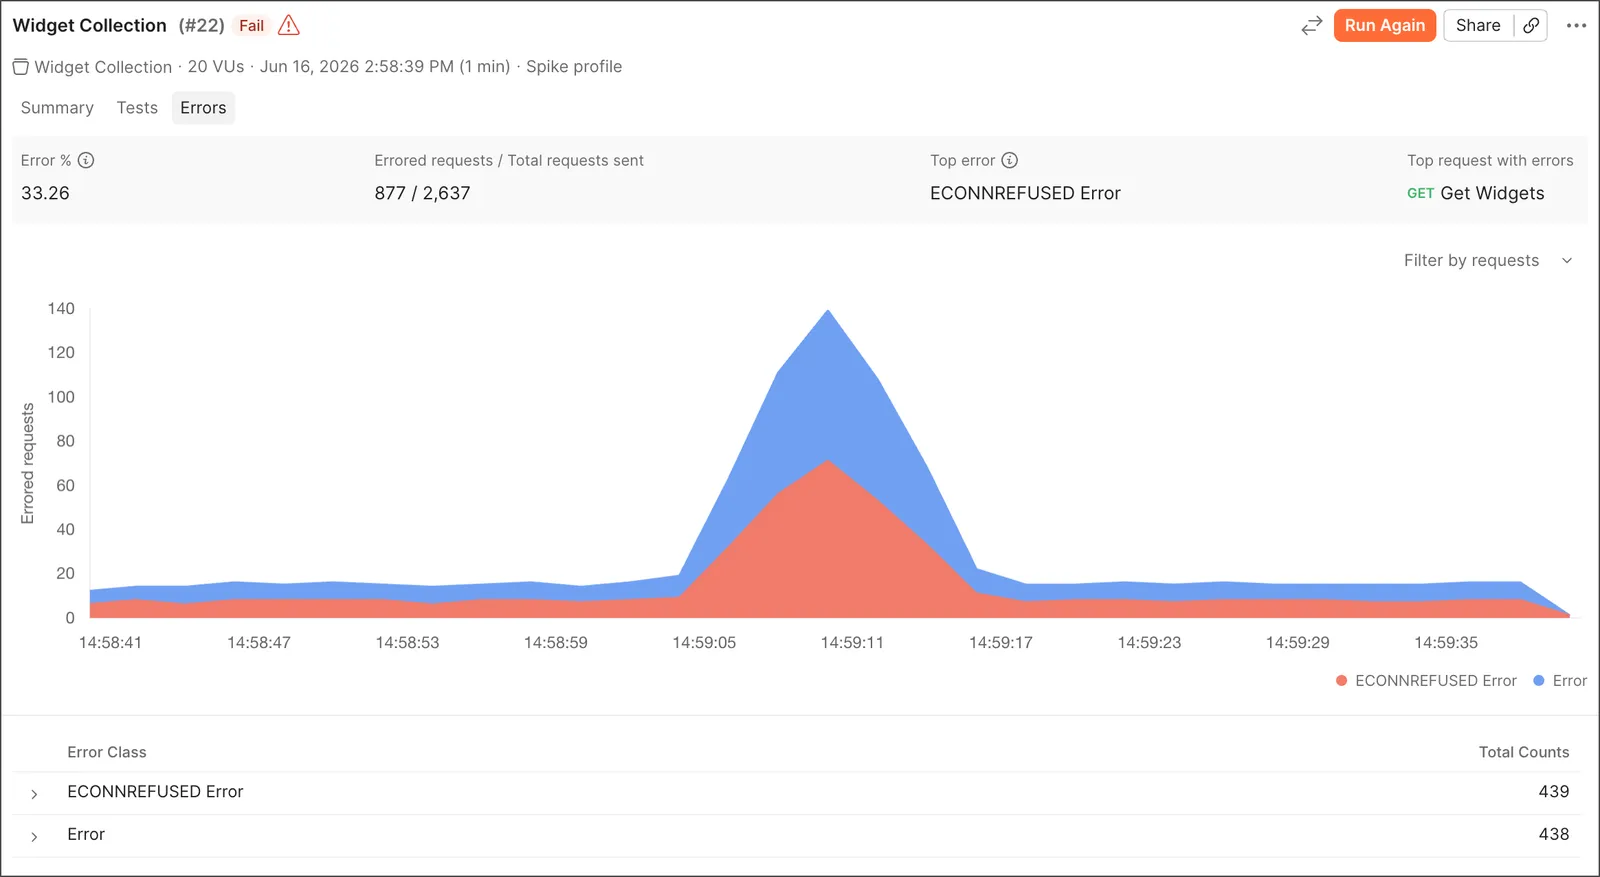
Task: Click the Fail warning triangle icon
Action: 289,26
